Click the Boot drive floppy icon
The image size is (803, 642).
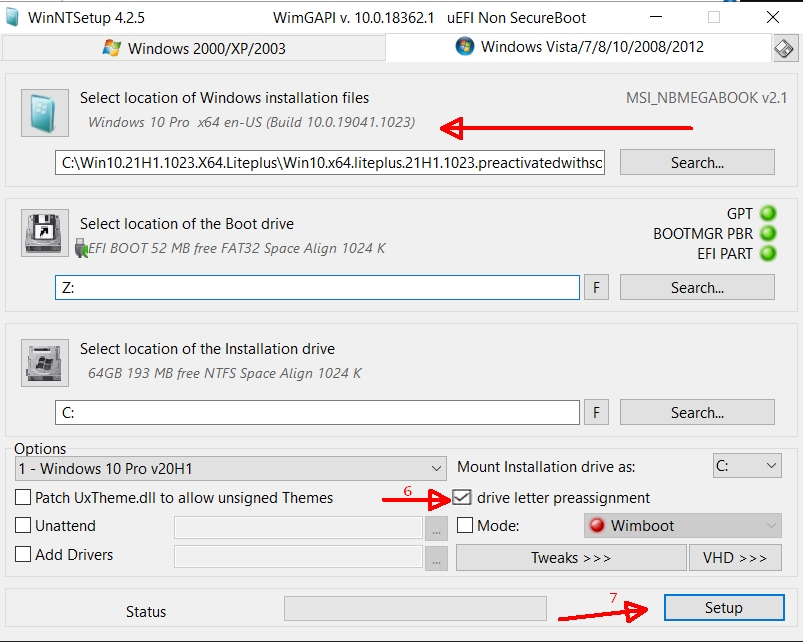[45, 232]
